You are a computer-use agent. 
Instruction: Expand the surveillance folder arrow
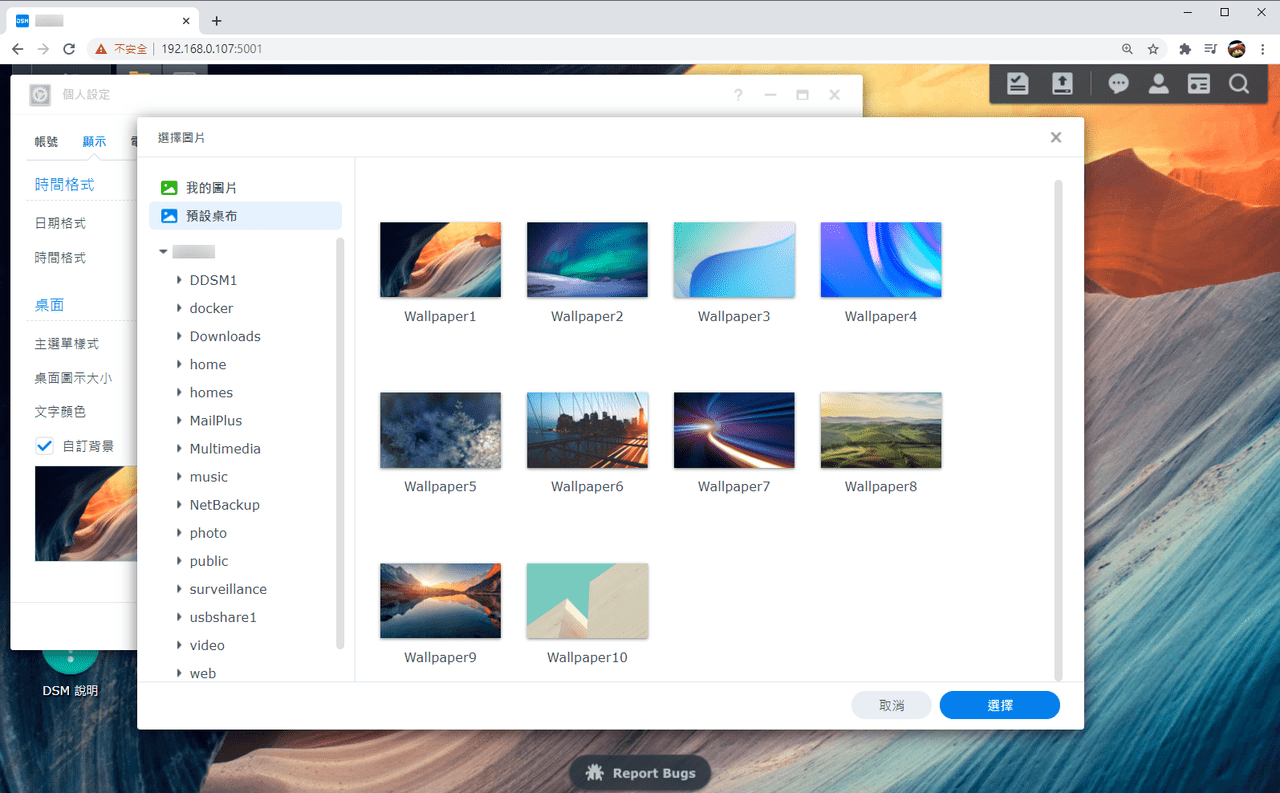(x=179, y=589)
